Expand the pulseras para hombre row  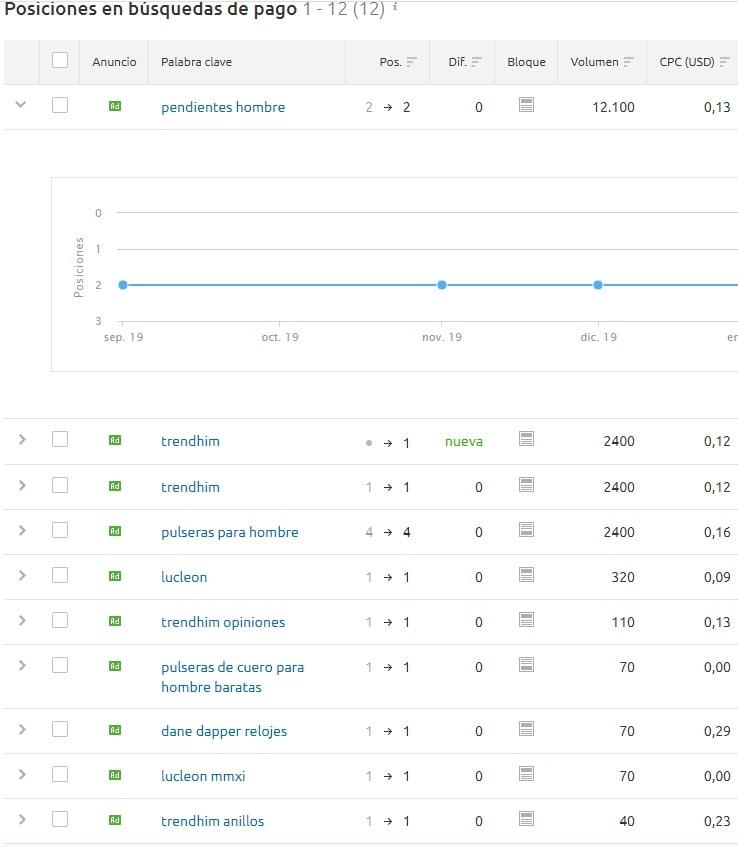[22, 530]
